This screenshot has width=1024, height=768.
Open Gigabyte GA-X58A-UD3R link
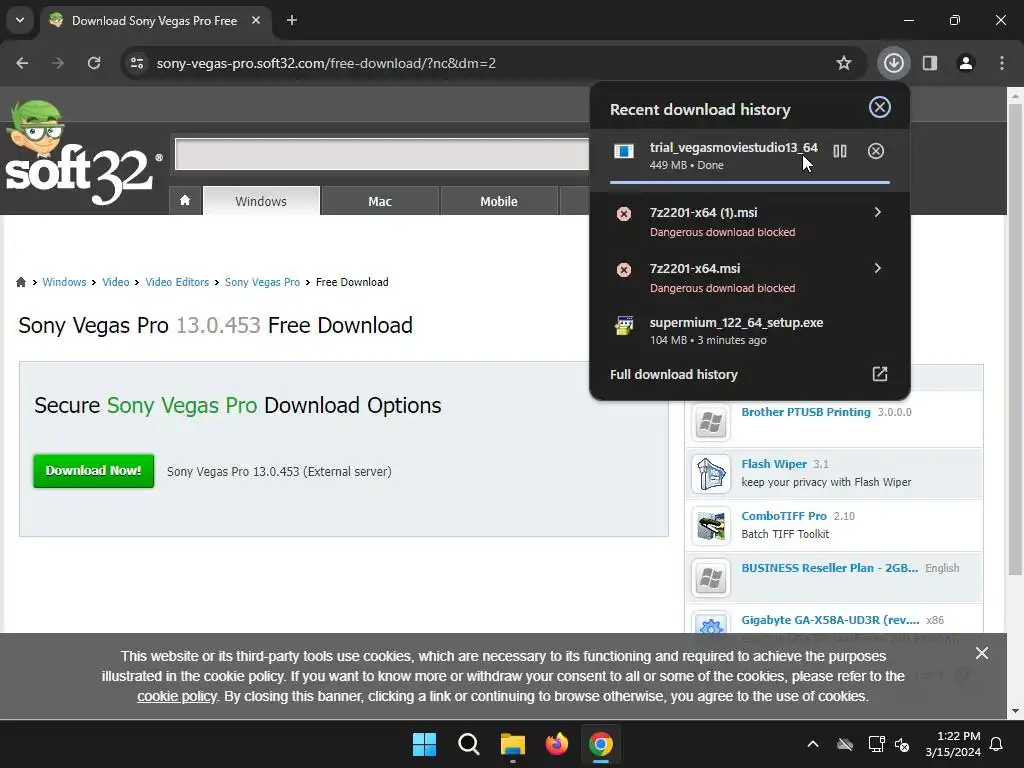point(830,620)
